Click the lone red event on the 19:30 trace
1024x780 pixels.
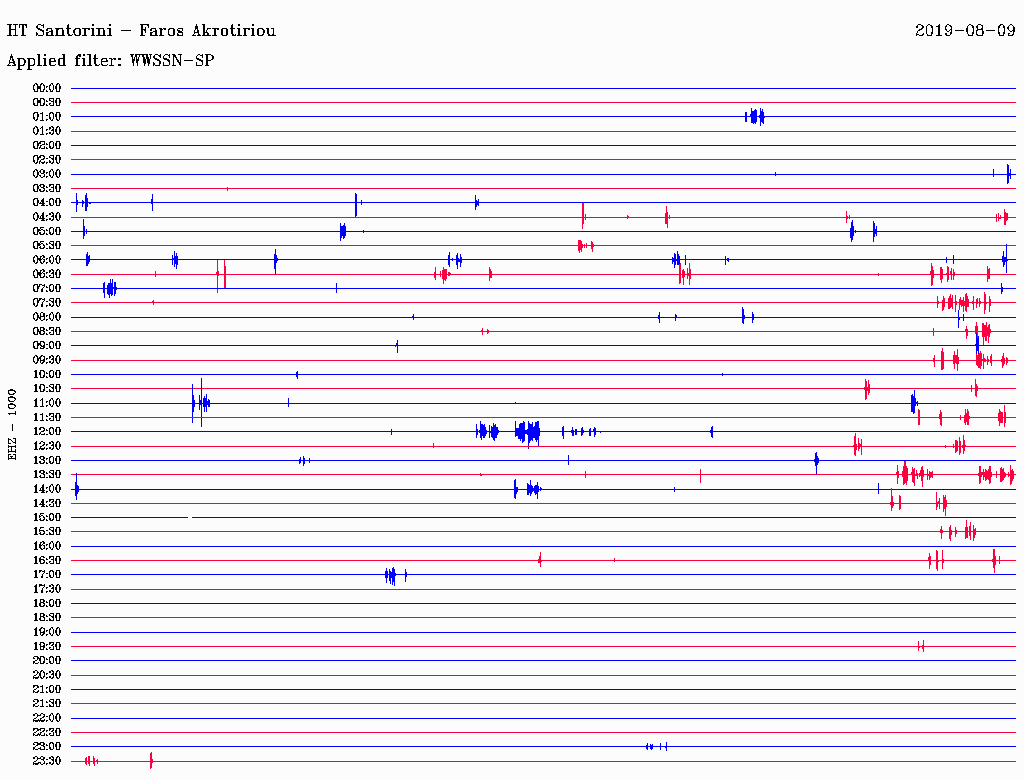pyautogui.click(x=921, y=647)
